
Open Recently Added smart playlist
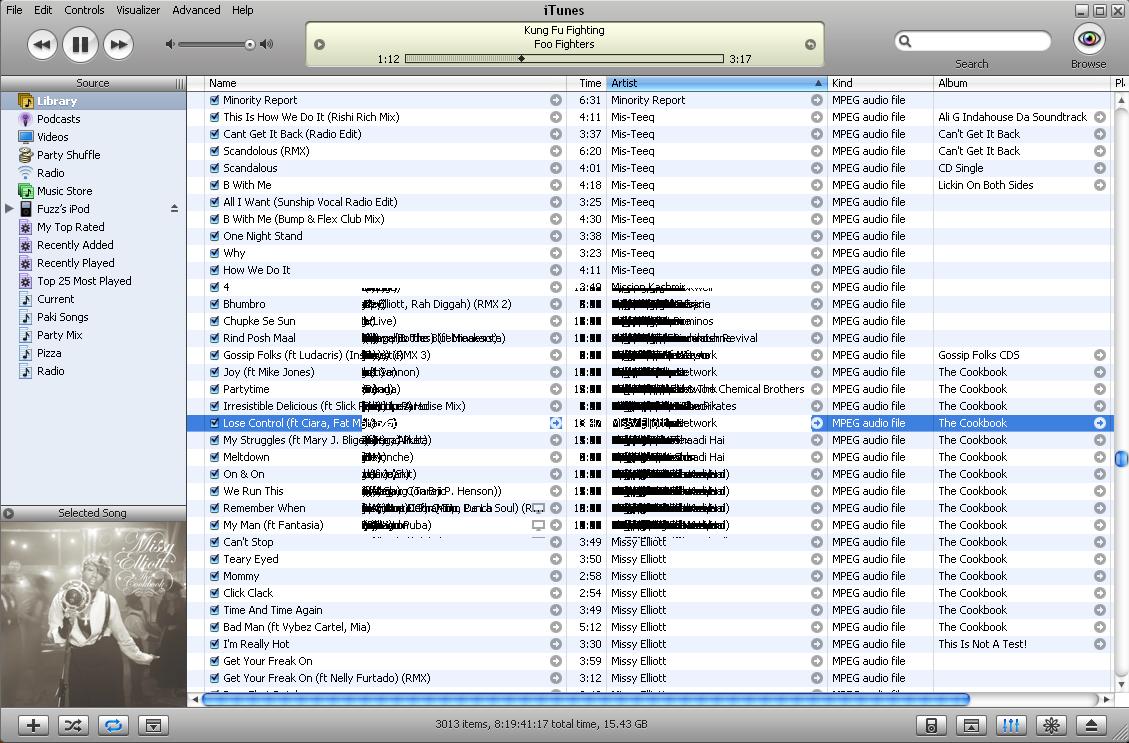[75, 245]
